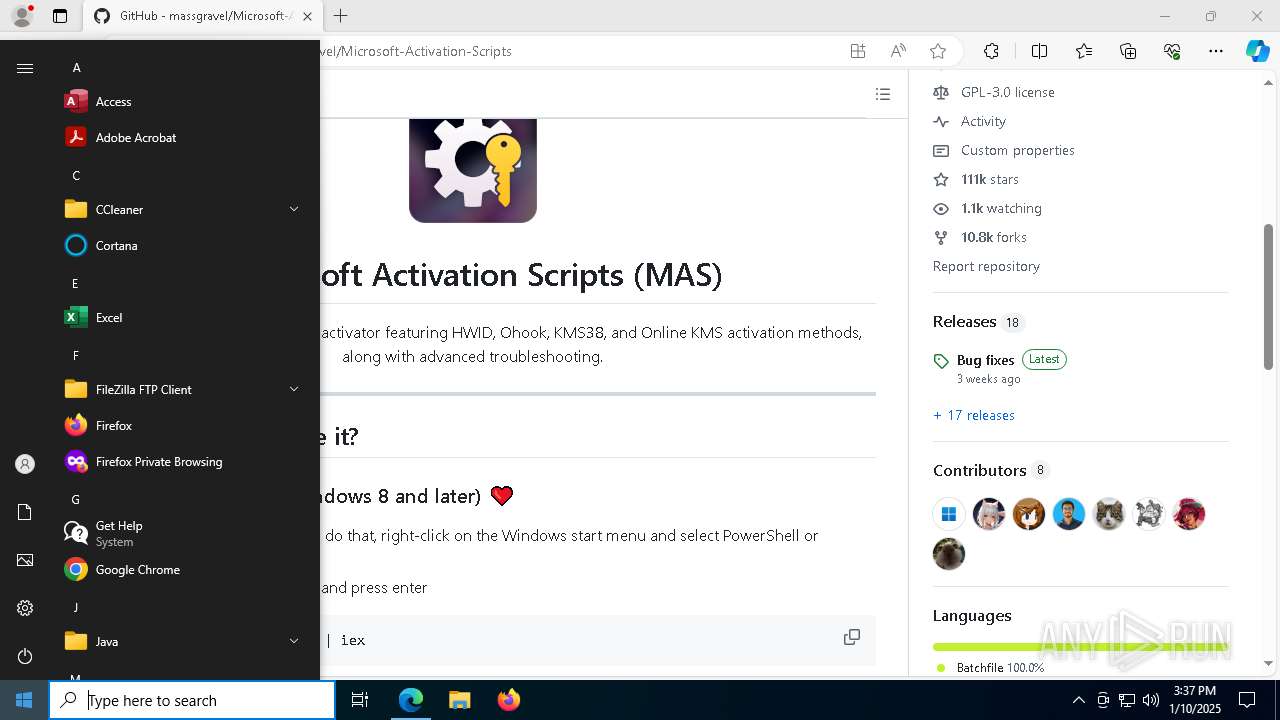The image size is (1280, 720).
Task: Add this page to favorites star
Action: (937, 51)
